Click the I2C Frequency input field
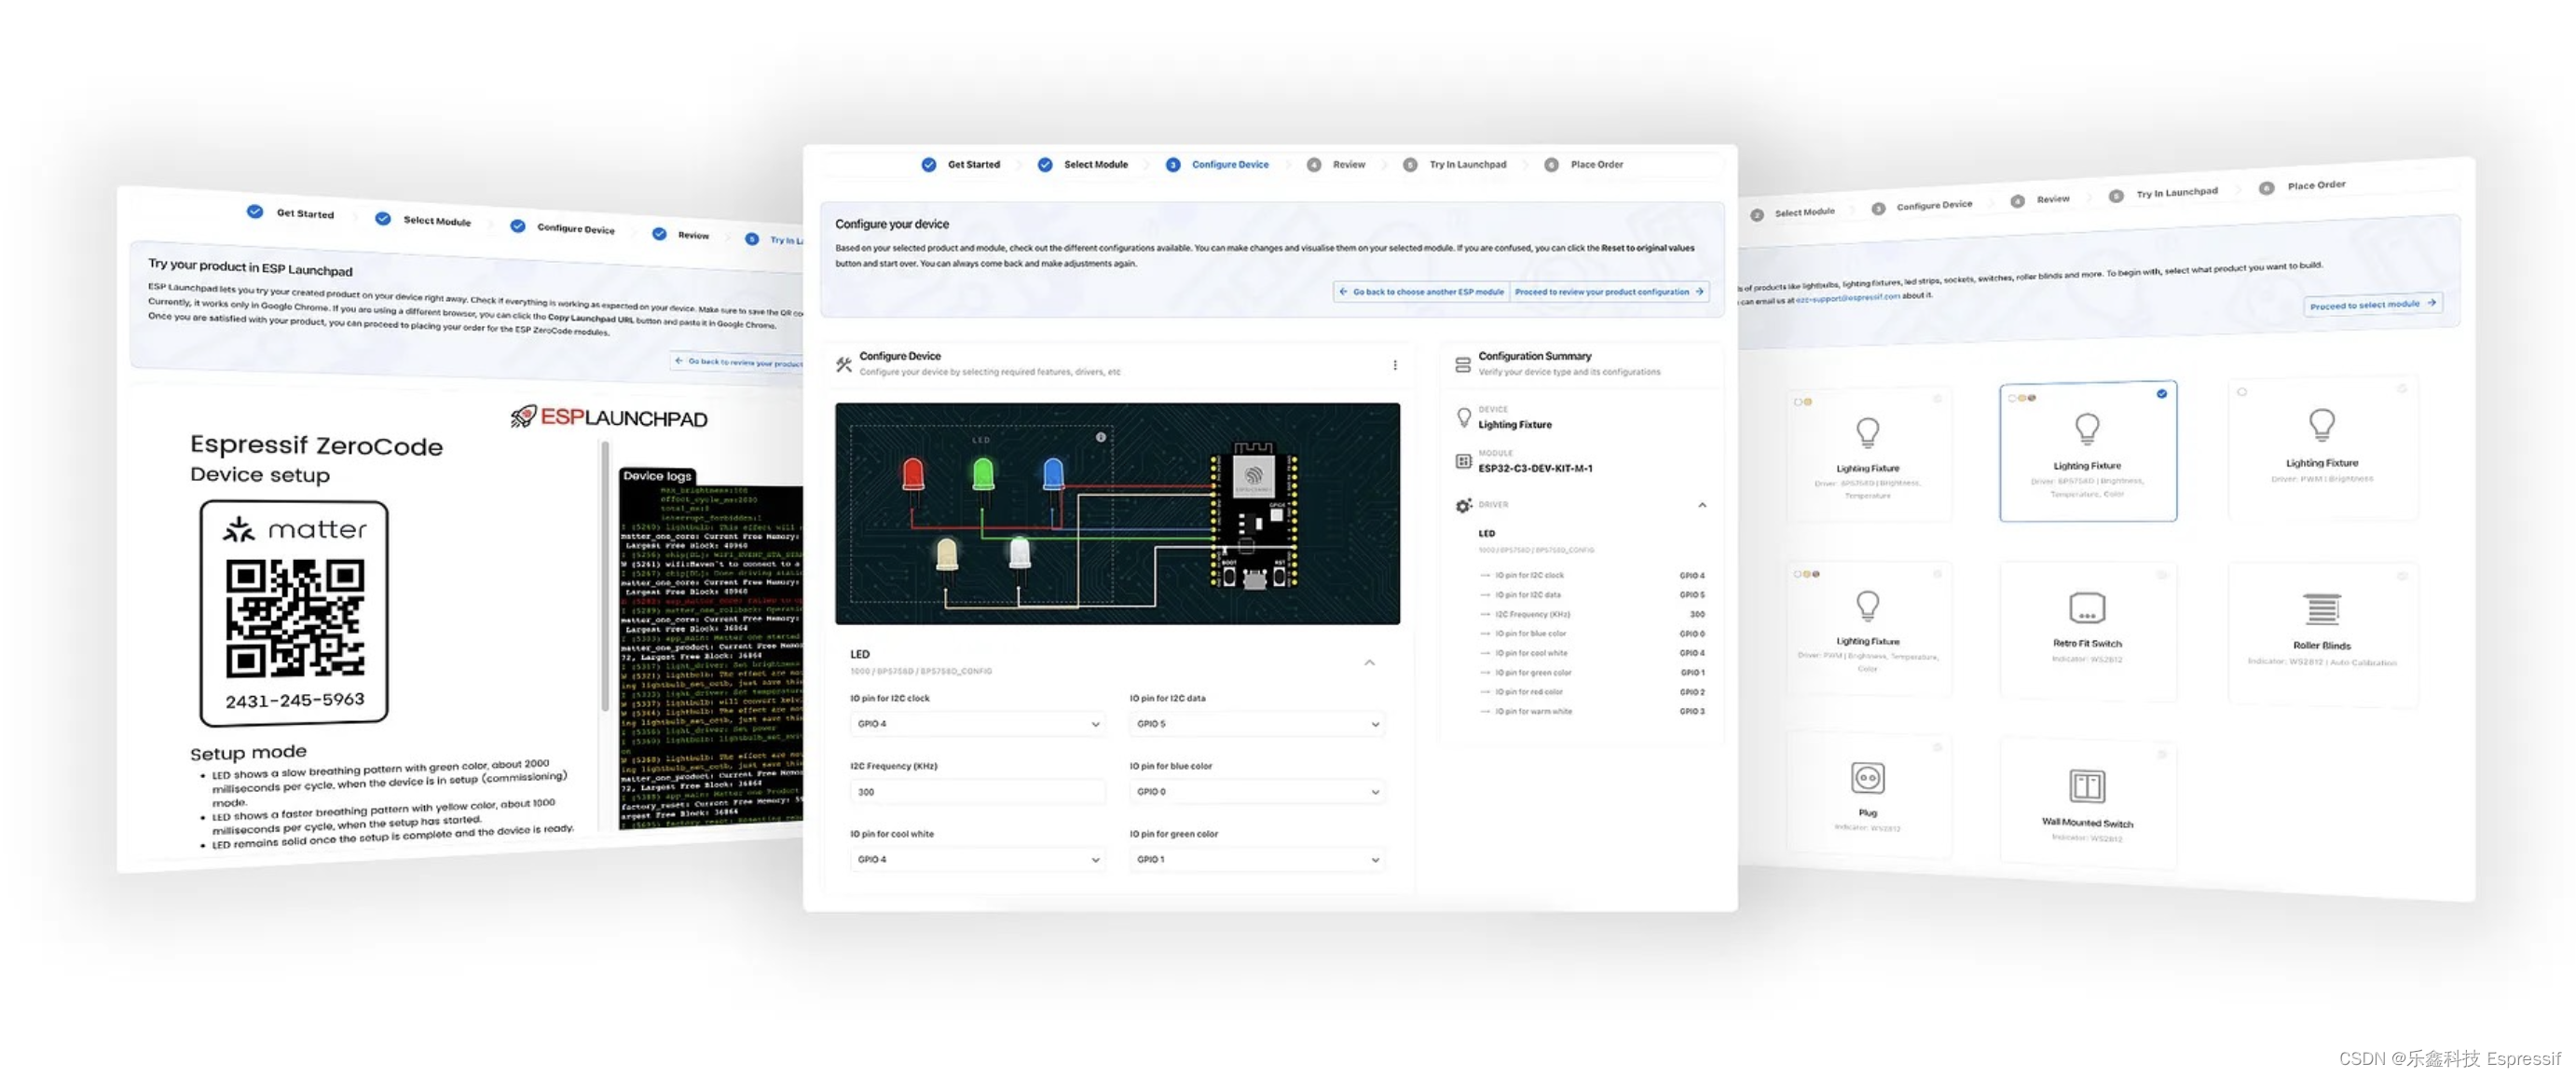The height and width of the screenshot is (1077, 2576). (977, 792)
